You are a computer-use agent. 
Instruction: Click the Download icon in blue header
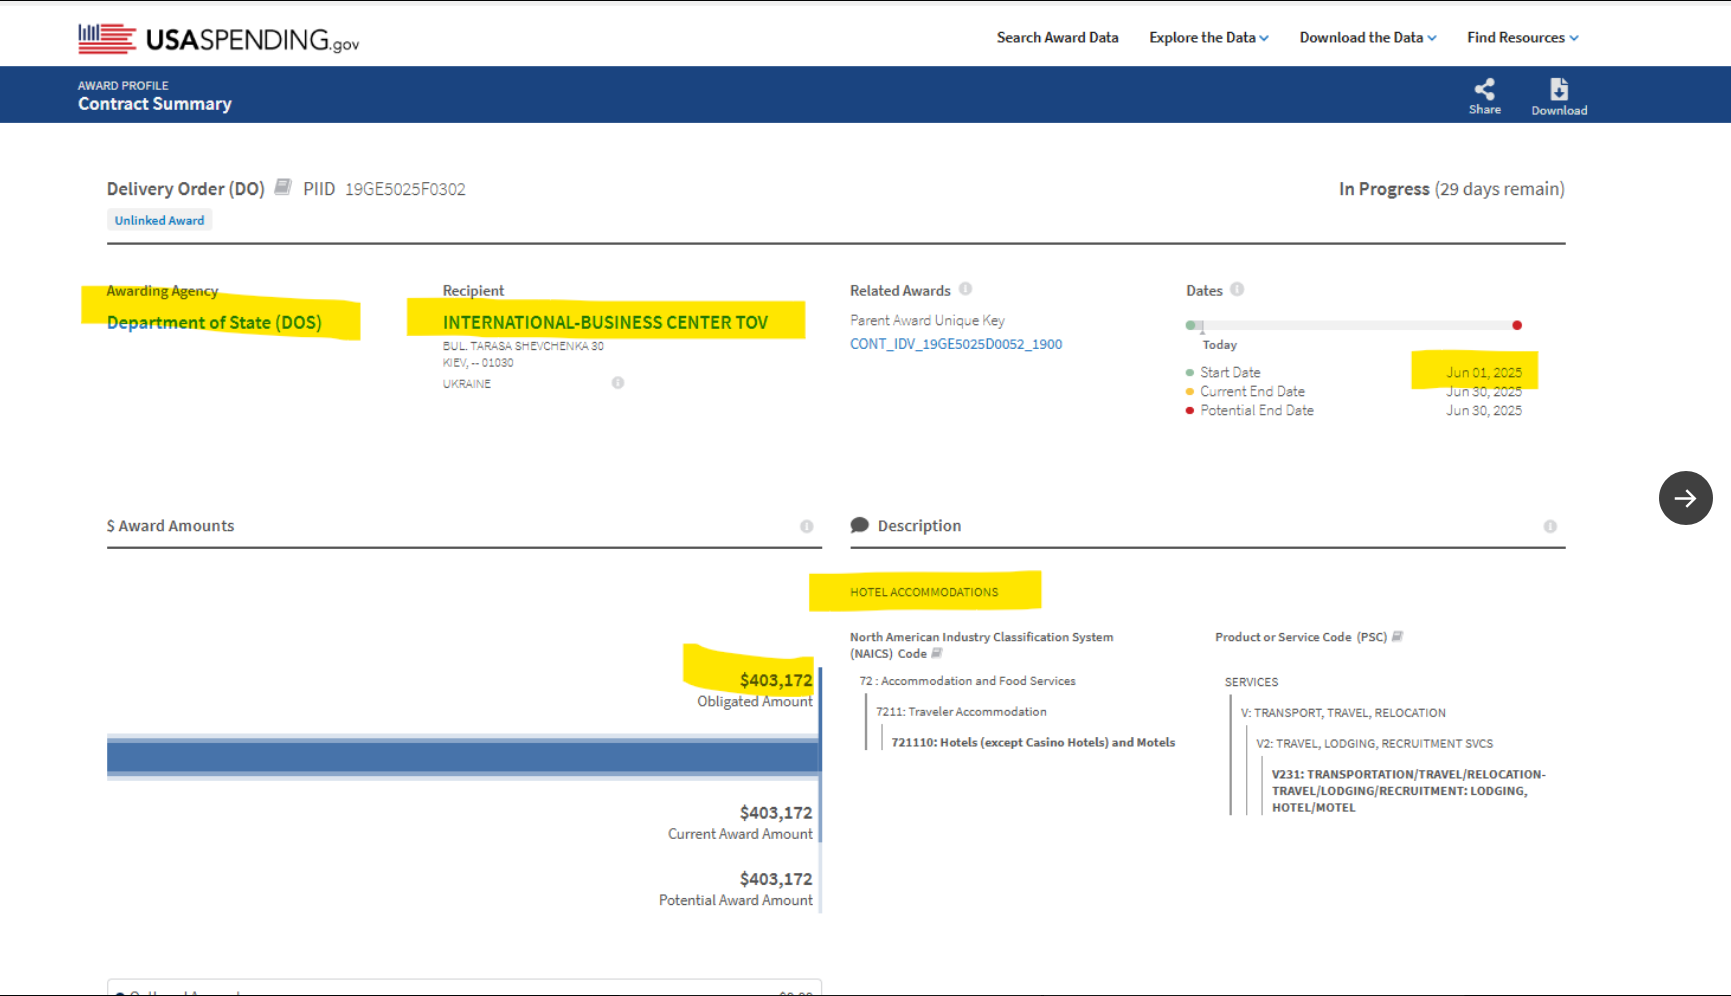coord(1559,89)
